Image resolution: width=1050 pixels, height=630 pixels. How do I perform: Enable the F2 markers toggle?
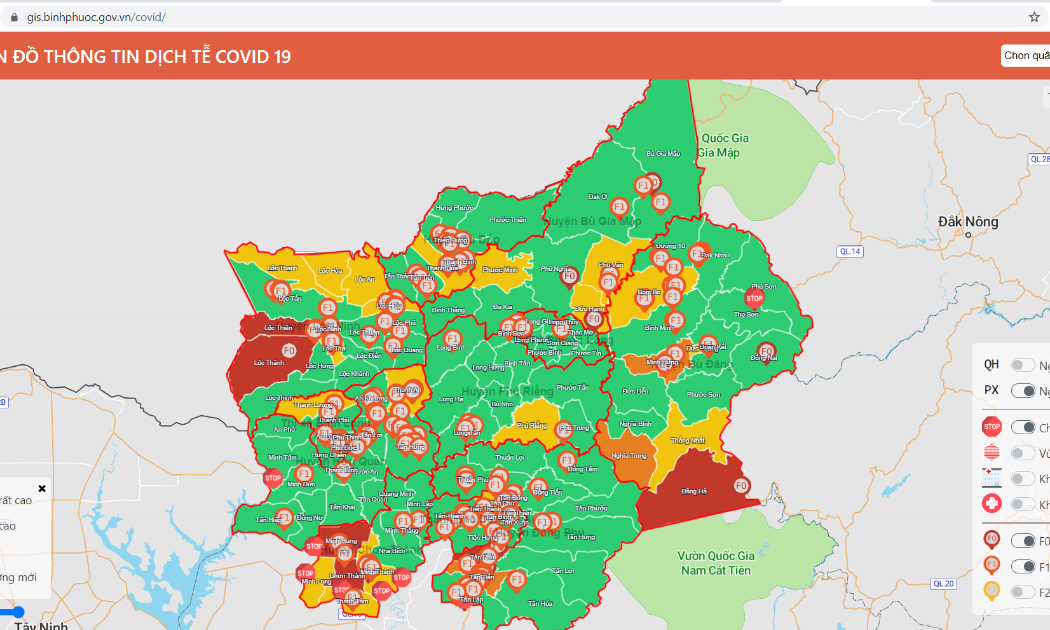(x=1023, y=592)
